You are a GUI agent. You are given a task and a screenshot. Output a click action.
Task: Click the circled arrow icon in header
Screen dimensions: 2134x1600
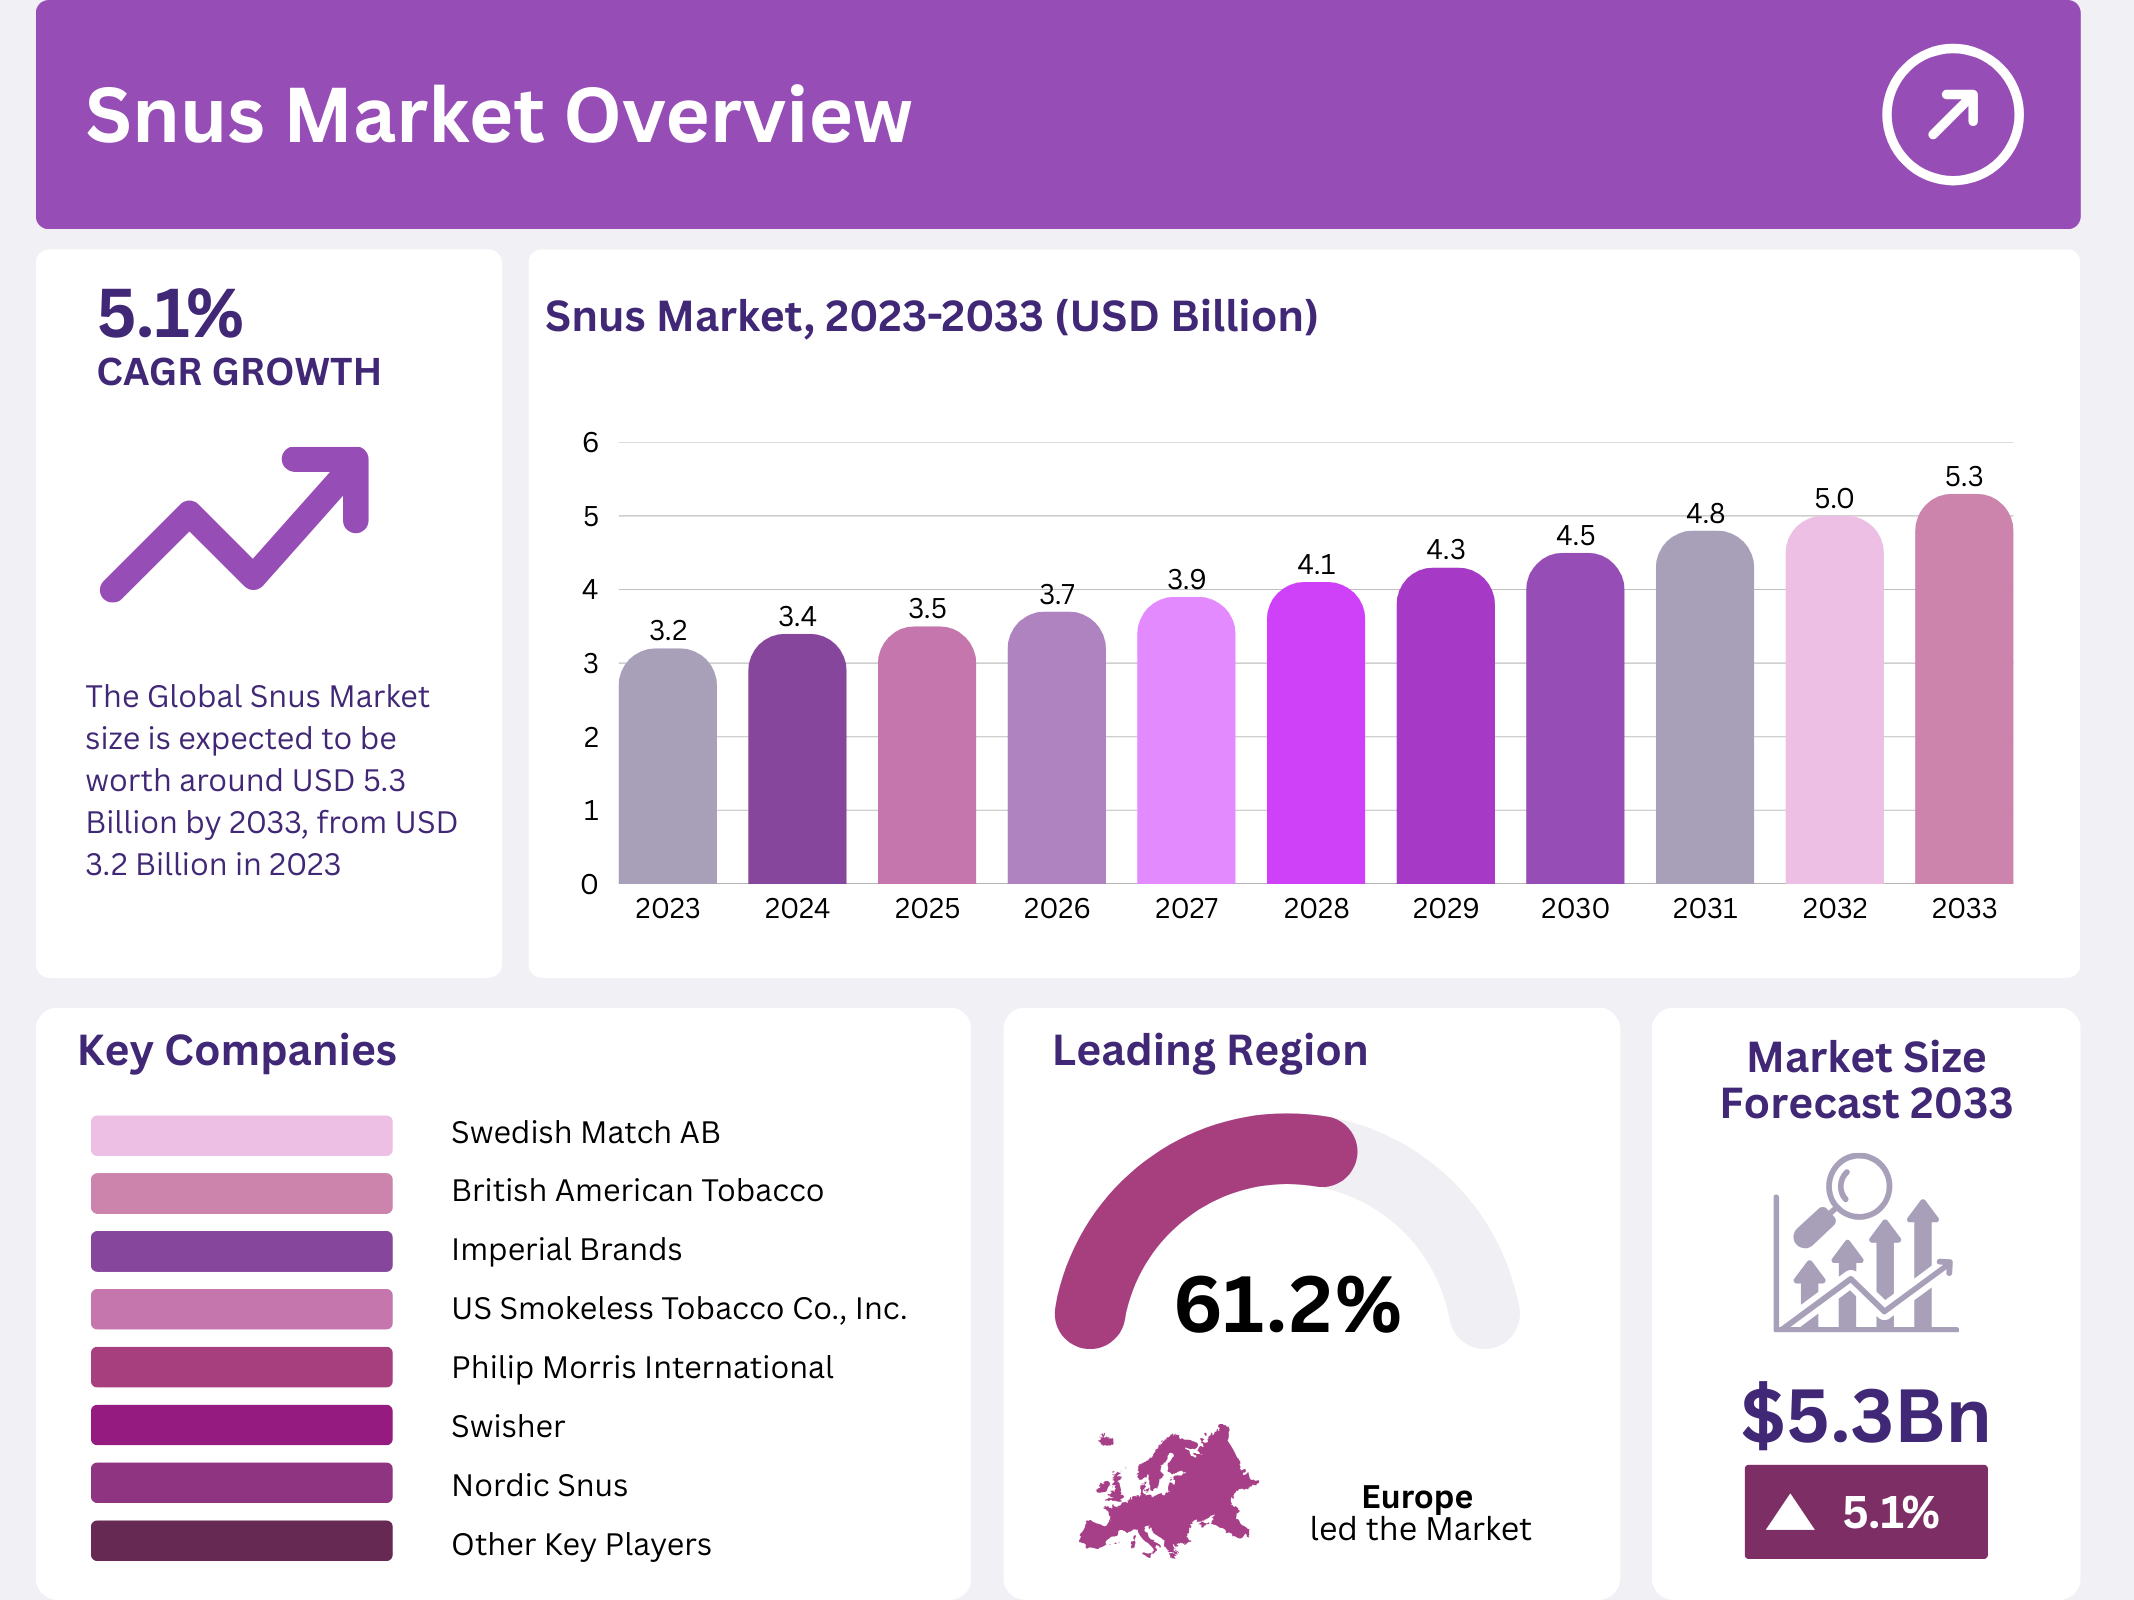click(1952, 114)
